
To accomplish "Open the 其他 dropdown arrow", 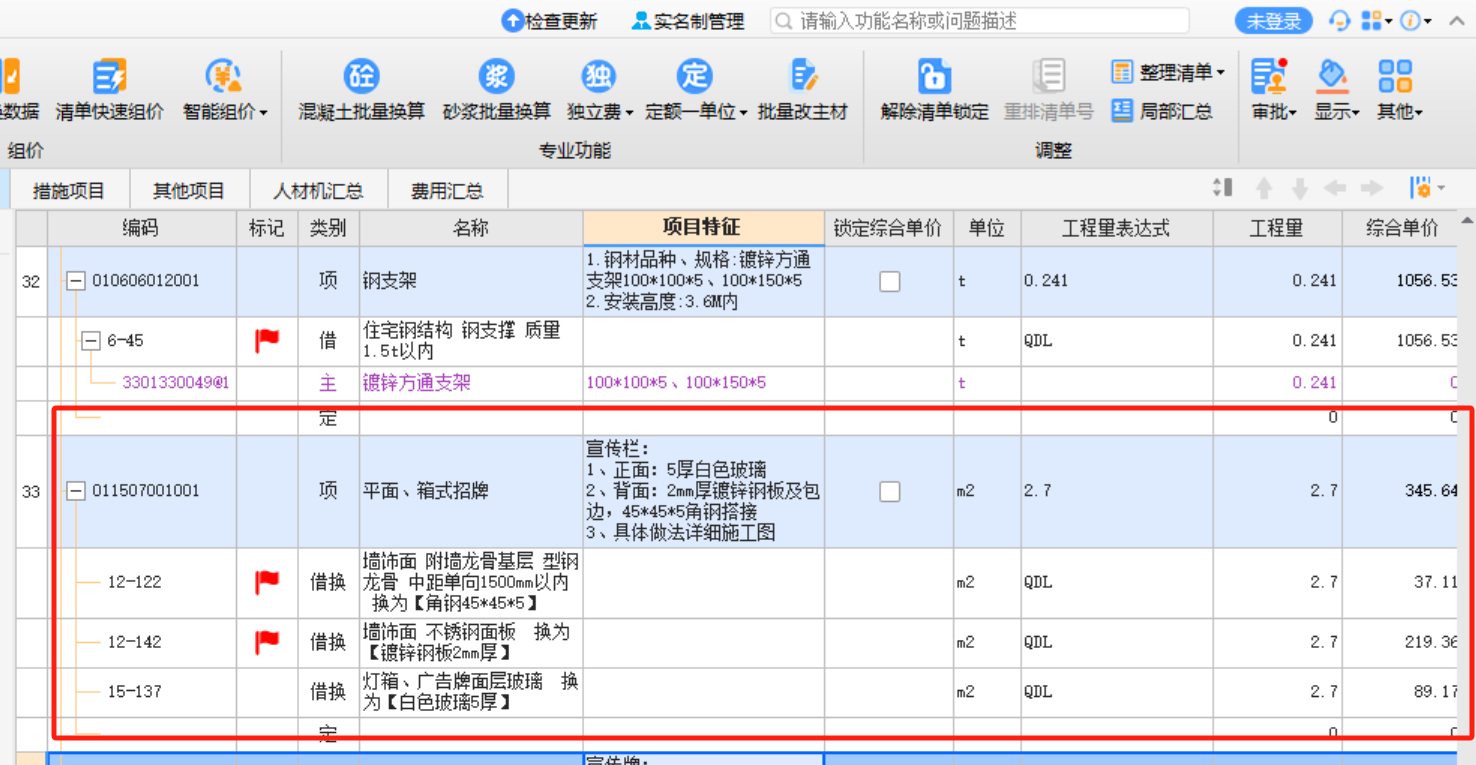I will click(x=1418, y=113).
